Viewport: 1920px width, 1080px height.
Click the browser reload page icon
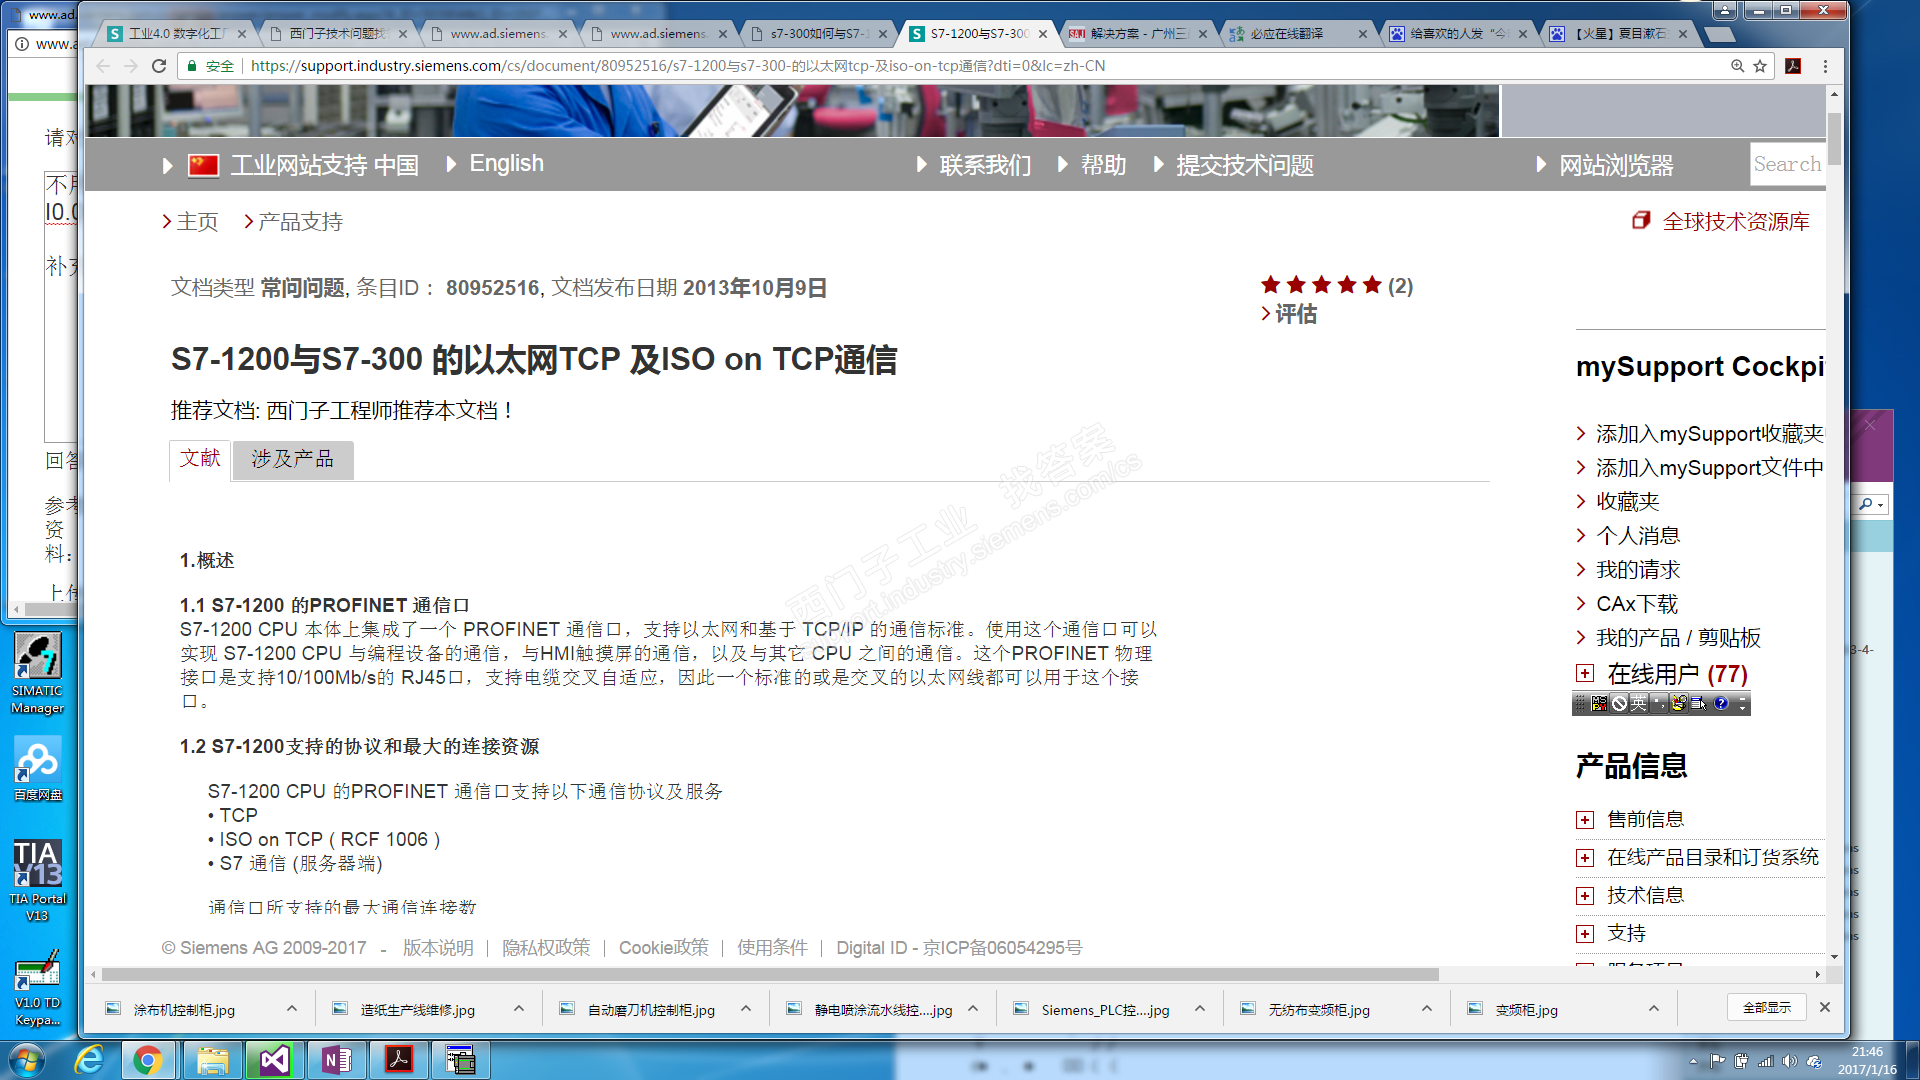click(x=158, y=66)
